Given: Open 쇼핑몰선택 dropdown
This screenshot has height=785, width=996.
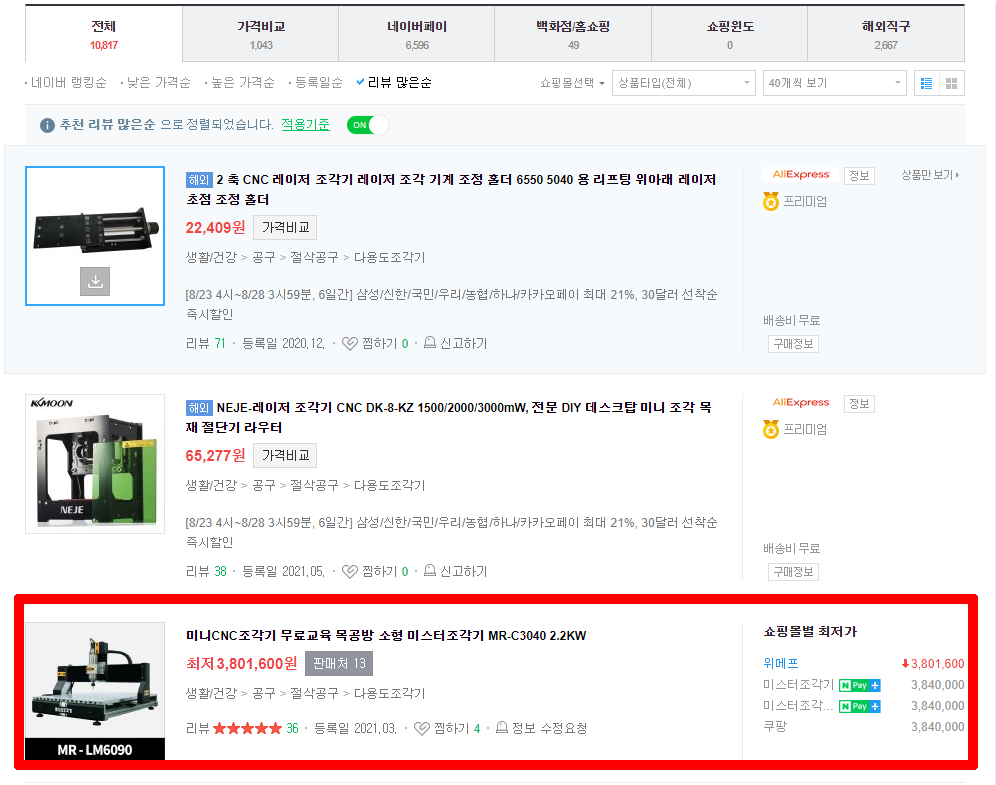Looking at the screenshot, I should coord(572,83).
